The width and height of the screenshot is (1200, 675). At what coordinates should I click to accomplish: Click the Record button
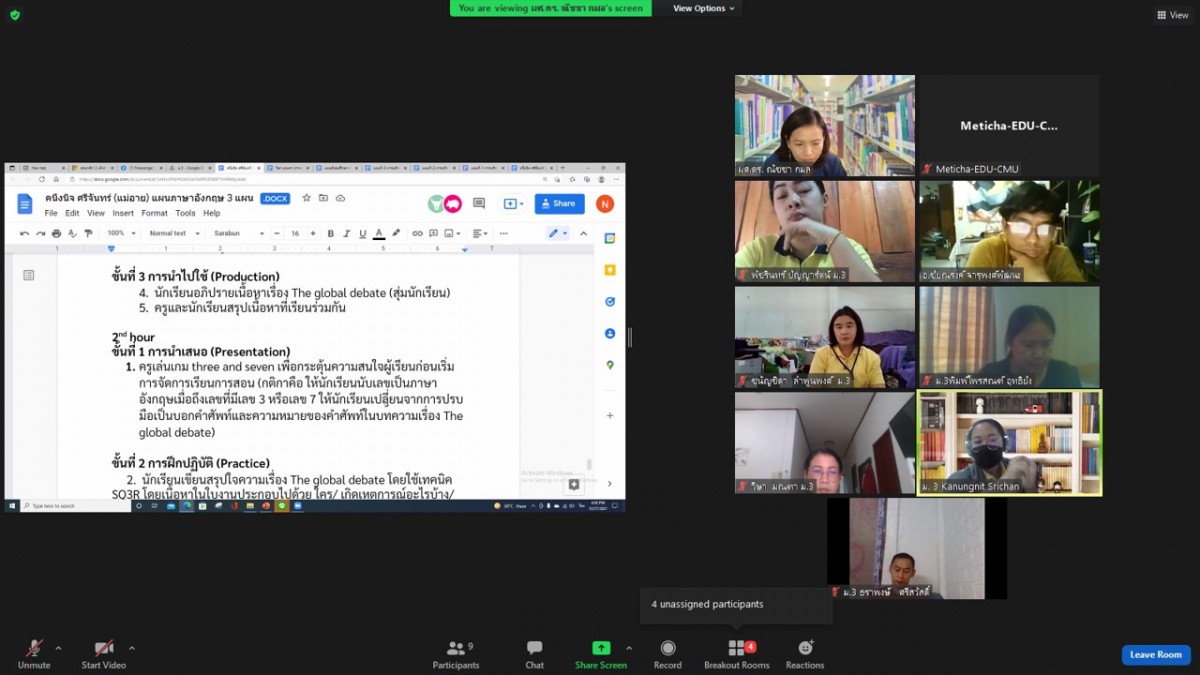point(668,654)
